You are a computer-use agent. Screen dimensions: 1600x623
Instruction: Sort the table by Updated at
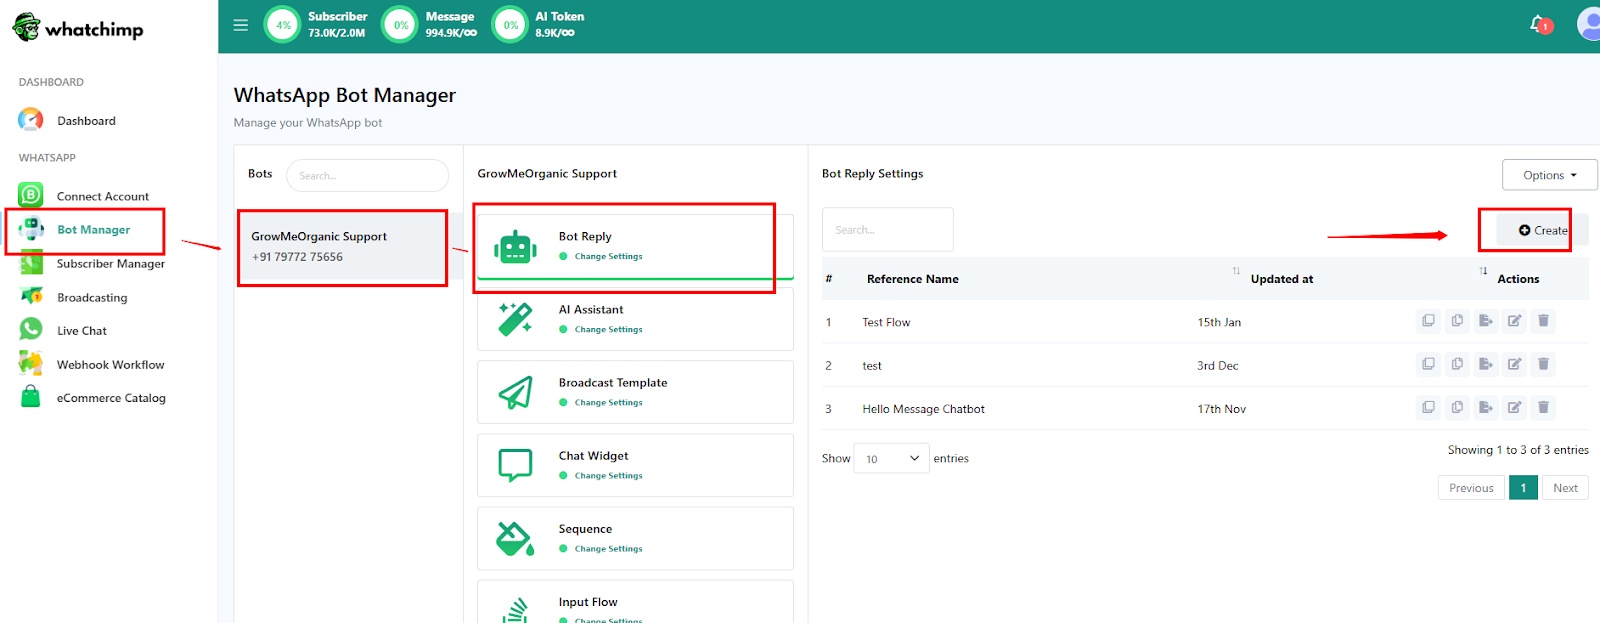(1282, 279)
